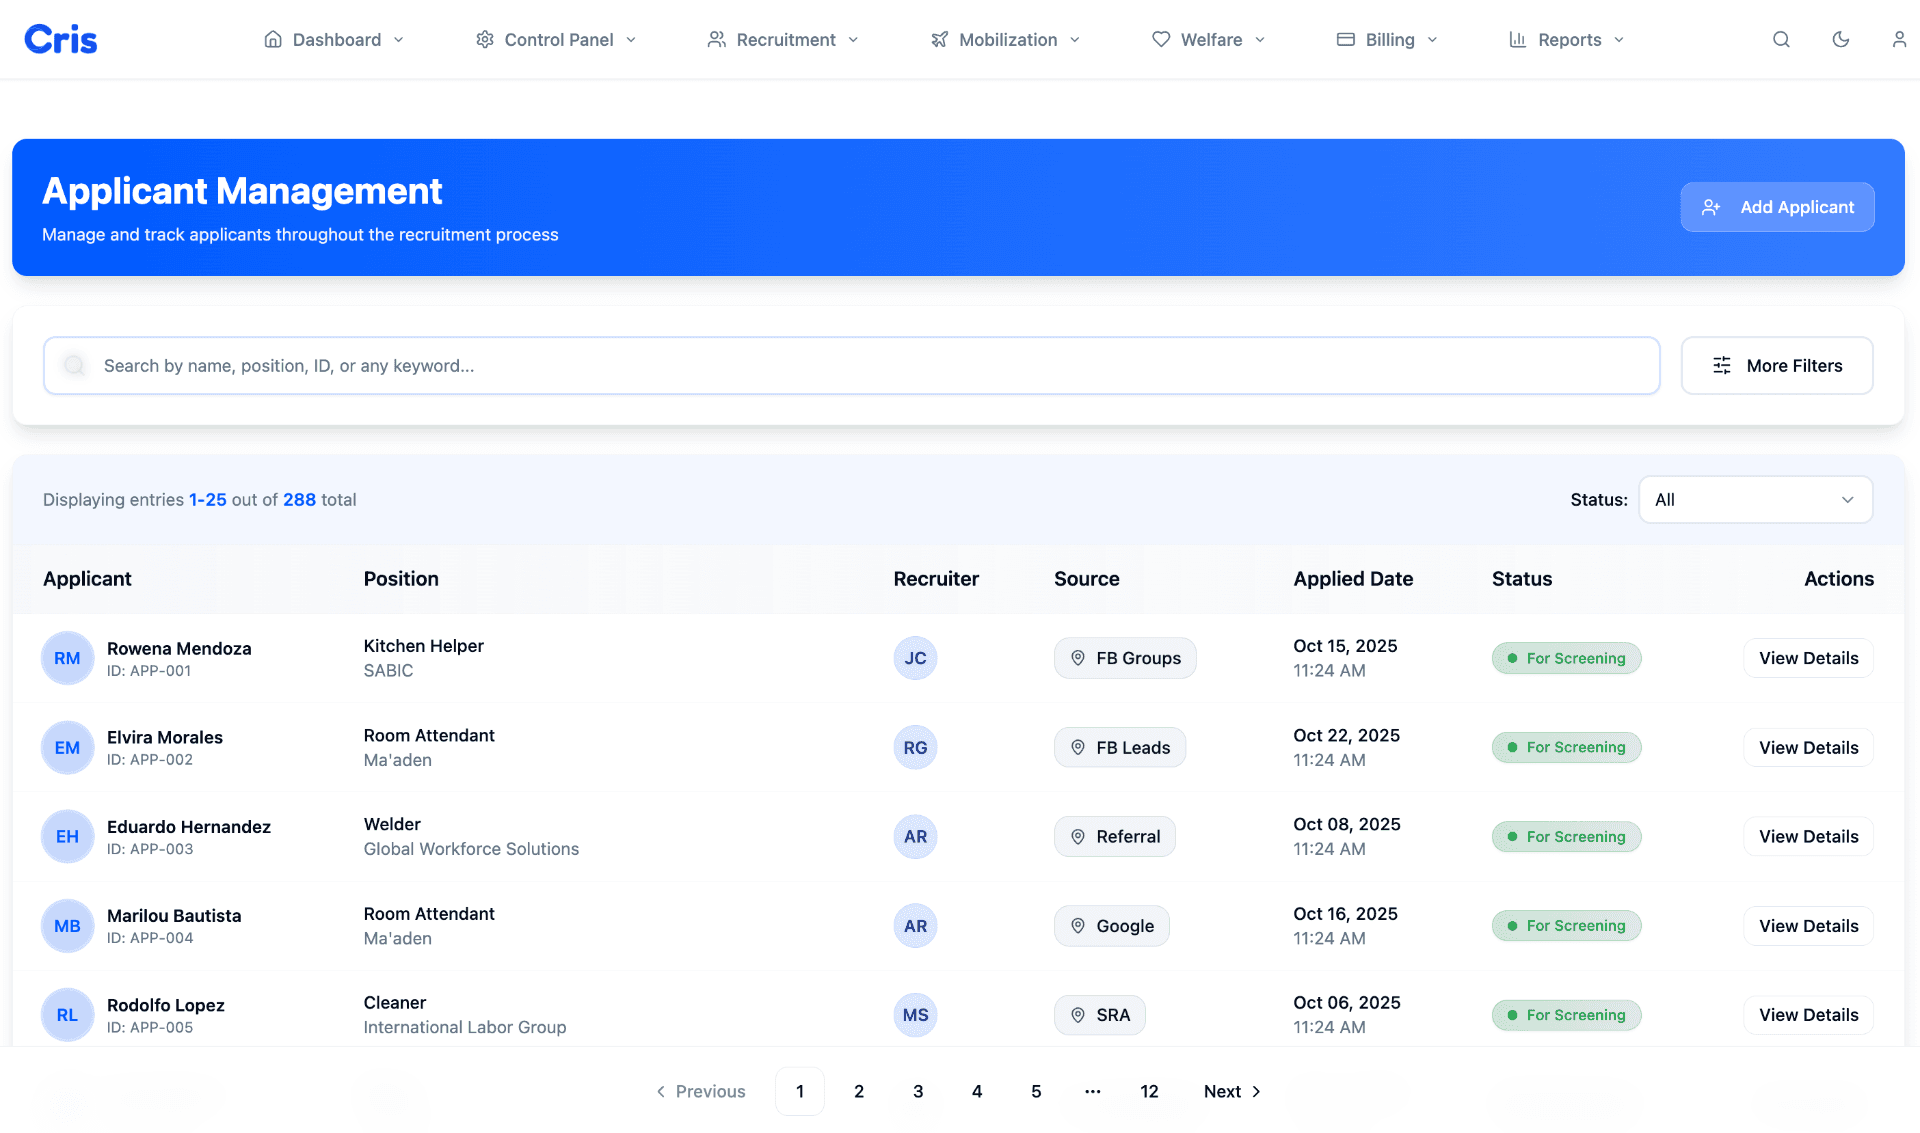The height and width of the screenshot is (1133, 1920).
Task: View Details for Marilou Bautista
Action: point(1808,926)
